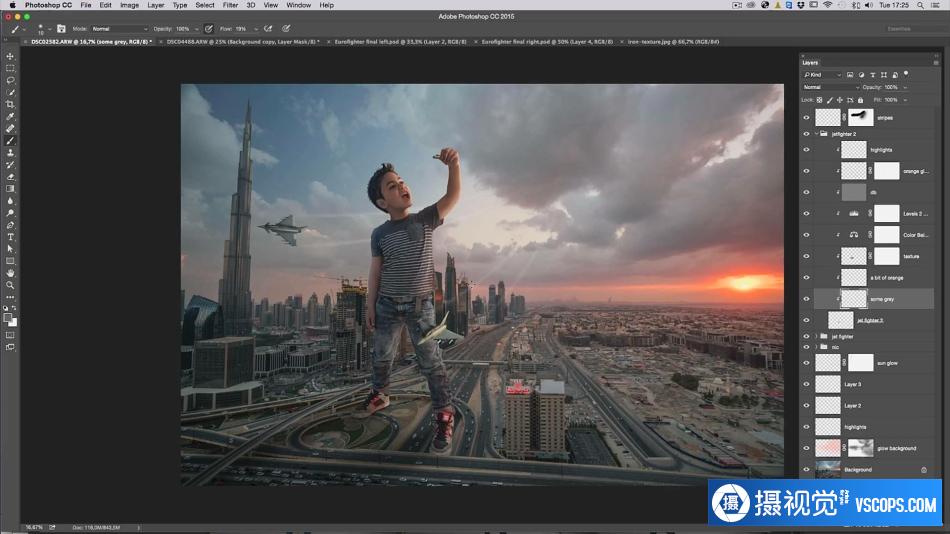Select the Move tool
This screenshot has width=950, height=534.
tap(10, 56)
